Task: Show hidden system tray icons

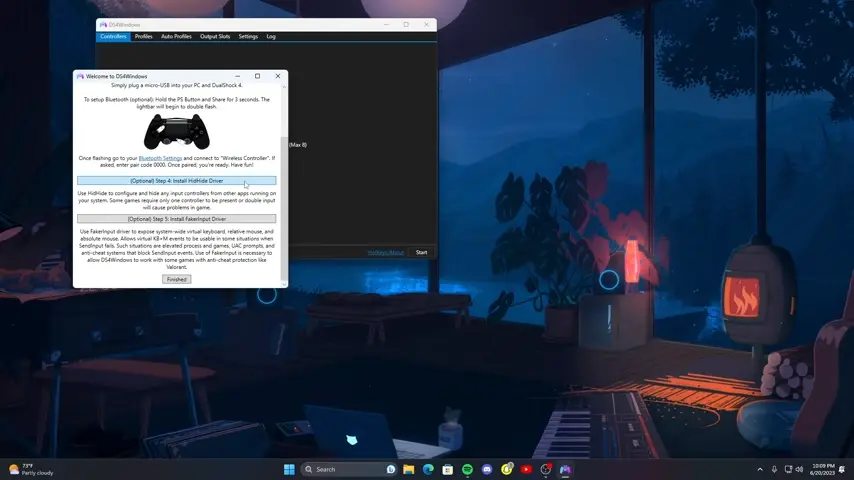Action: [760, 470]
